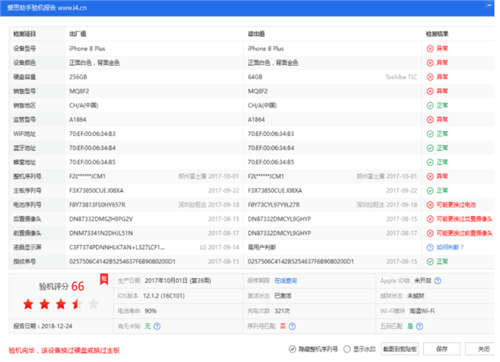Click the green normal icon for 指纹串号
The width and height of the screenshot is (500, 362).
tap(430, 262)
